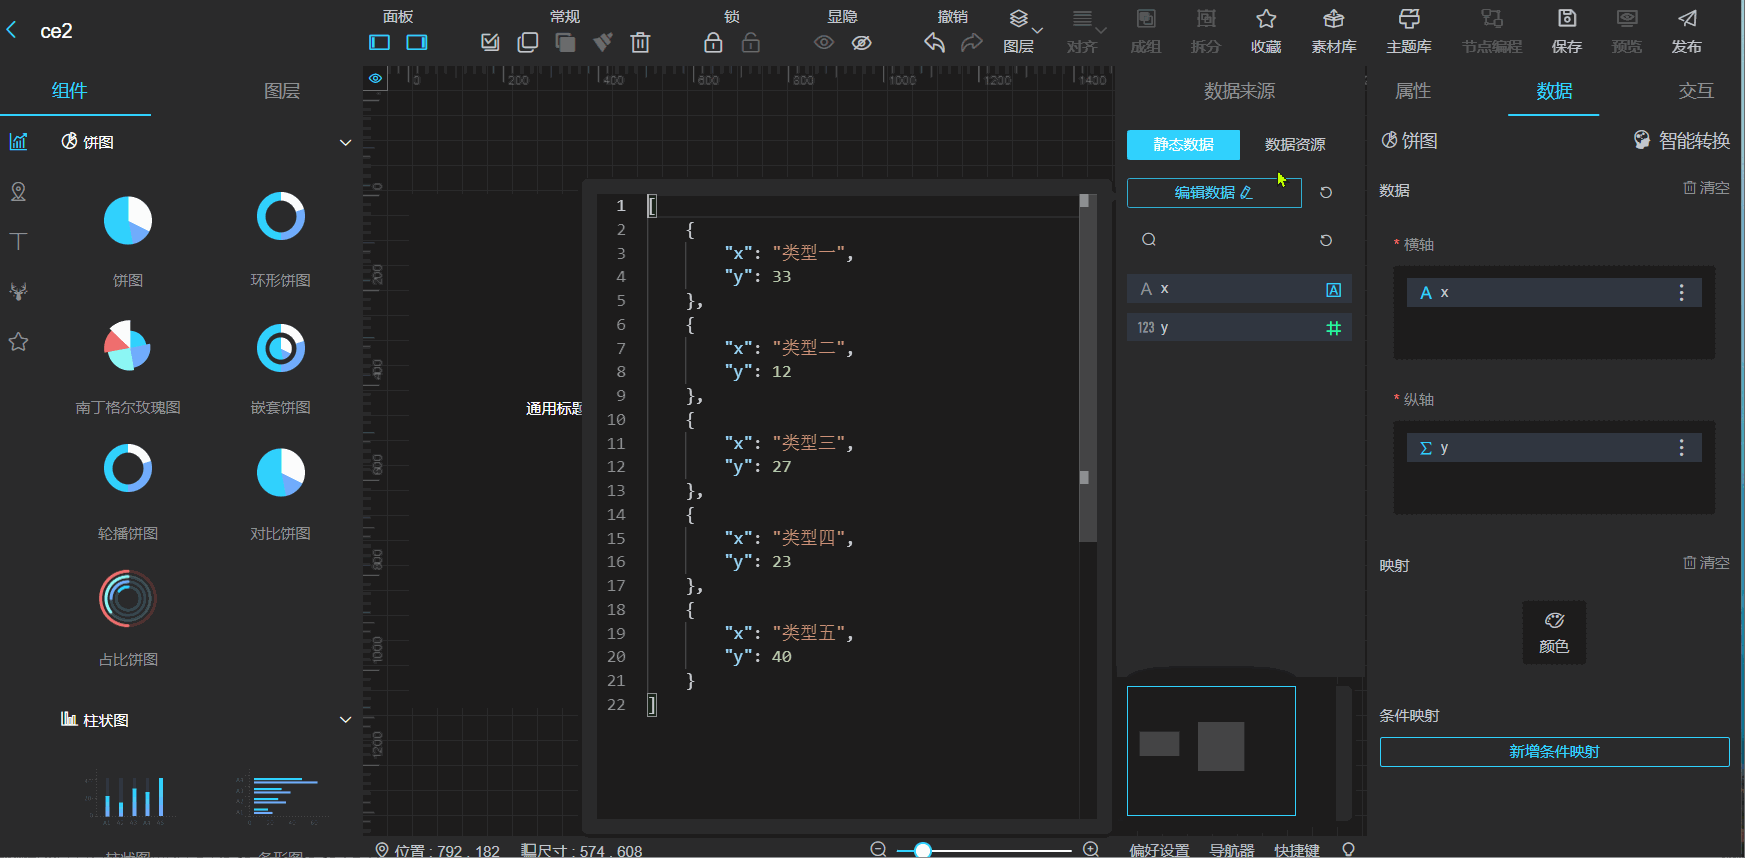Click the zoom slider handle

tap(923, 850)
